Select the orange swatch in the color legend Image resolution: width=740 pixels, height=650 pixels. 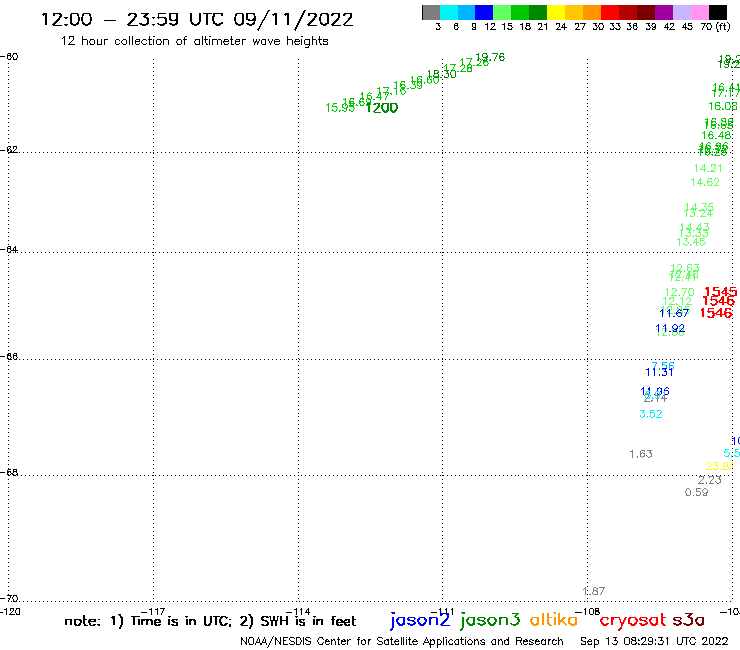(592, 13)
